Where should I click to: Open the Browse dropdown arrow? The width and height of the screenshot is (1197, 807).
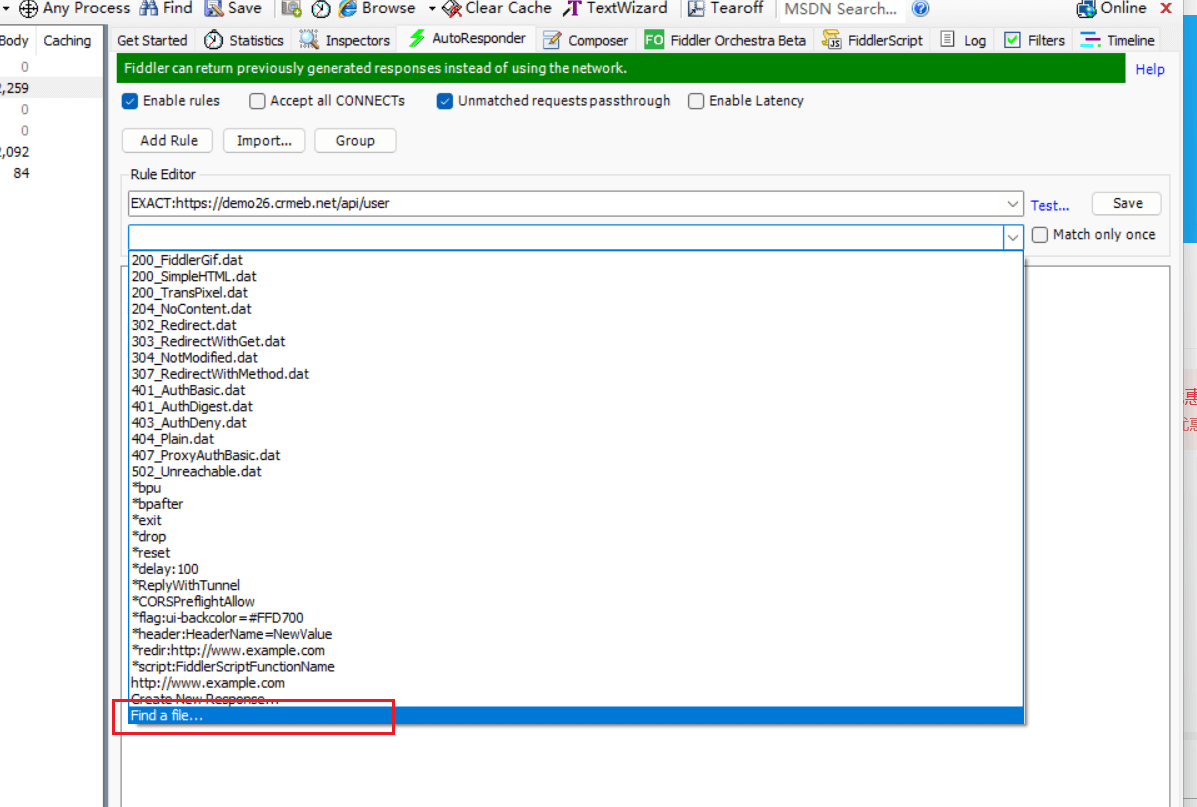point(431,8)
